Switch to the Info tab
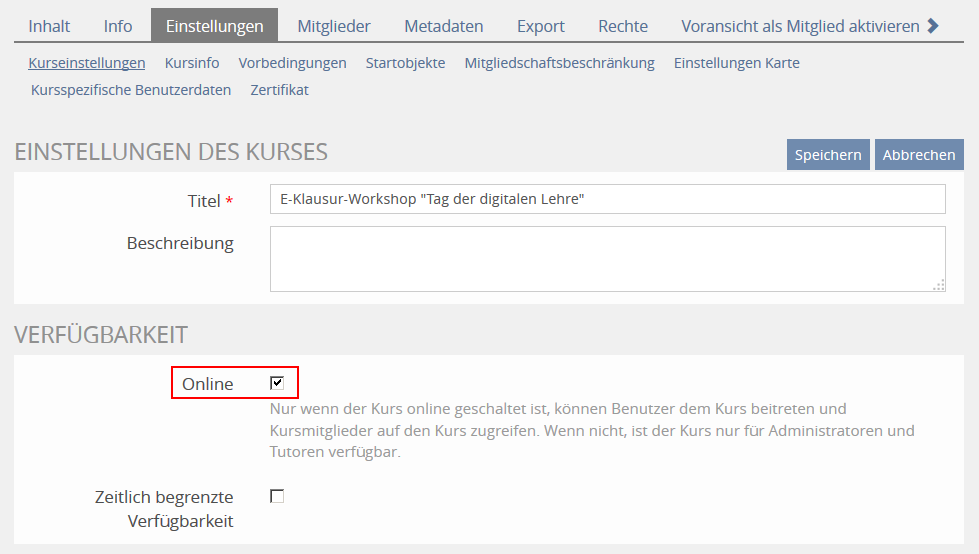This screenshot has width=979, height=554. tap(117, 26)
